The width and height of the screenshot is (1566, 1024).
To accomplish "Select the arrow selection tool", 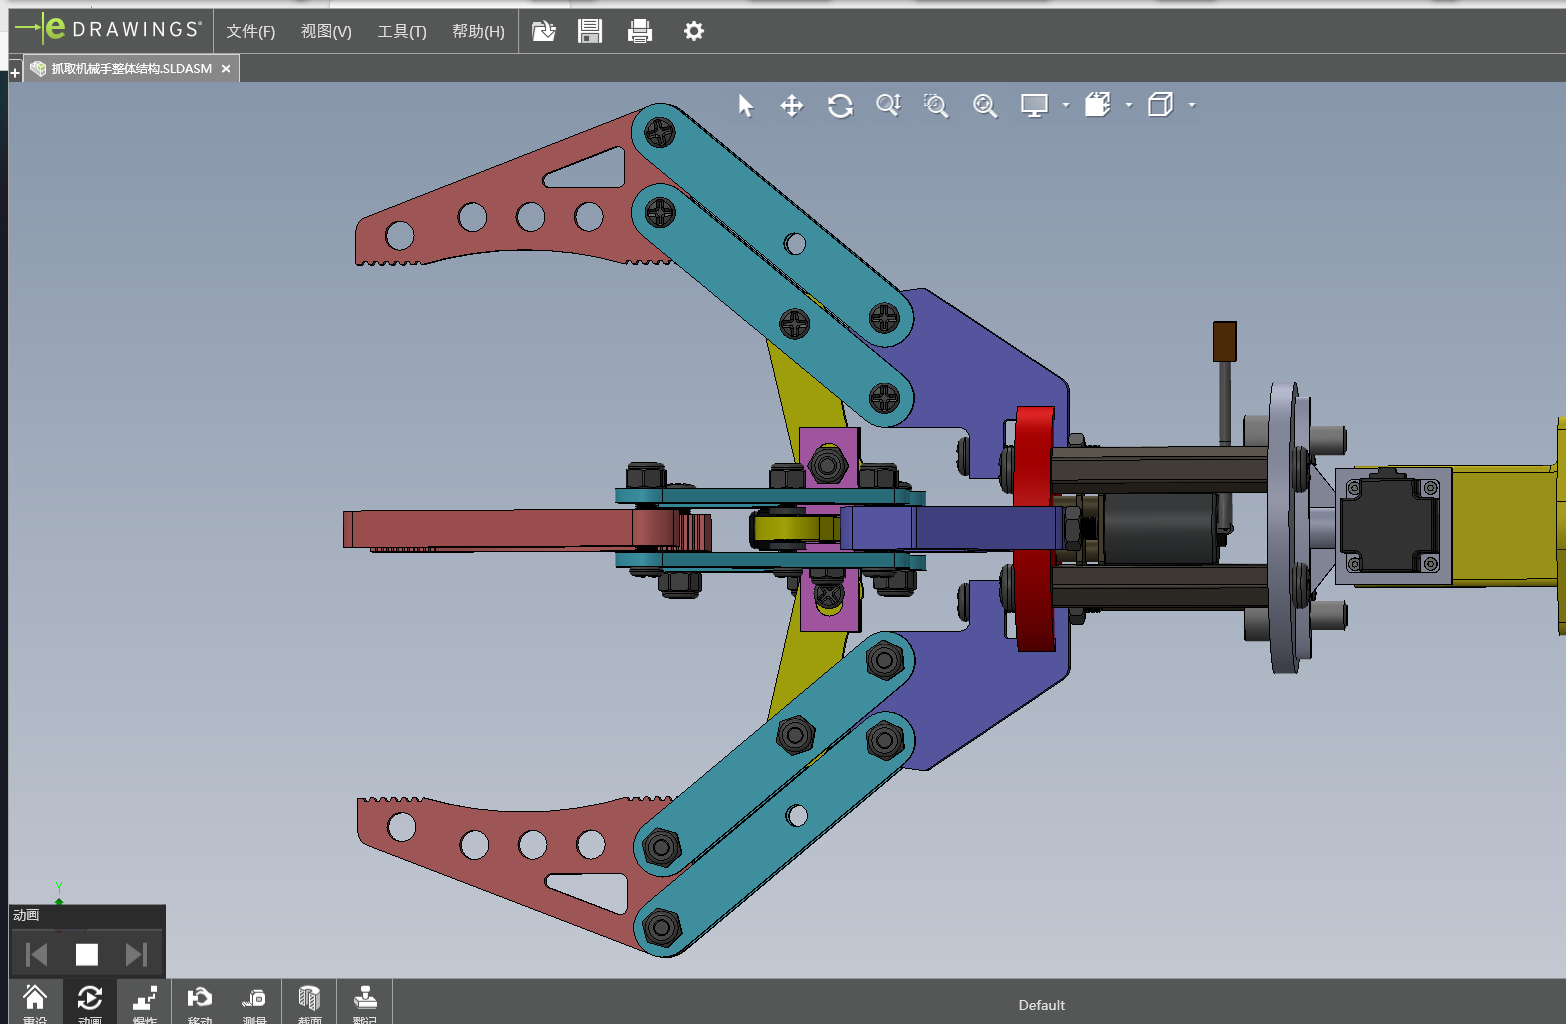I will point(746,105).
